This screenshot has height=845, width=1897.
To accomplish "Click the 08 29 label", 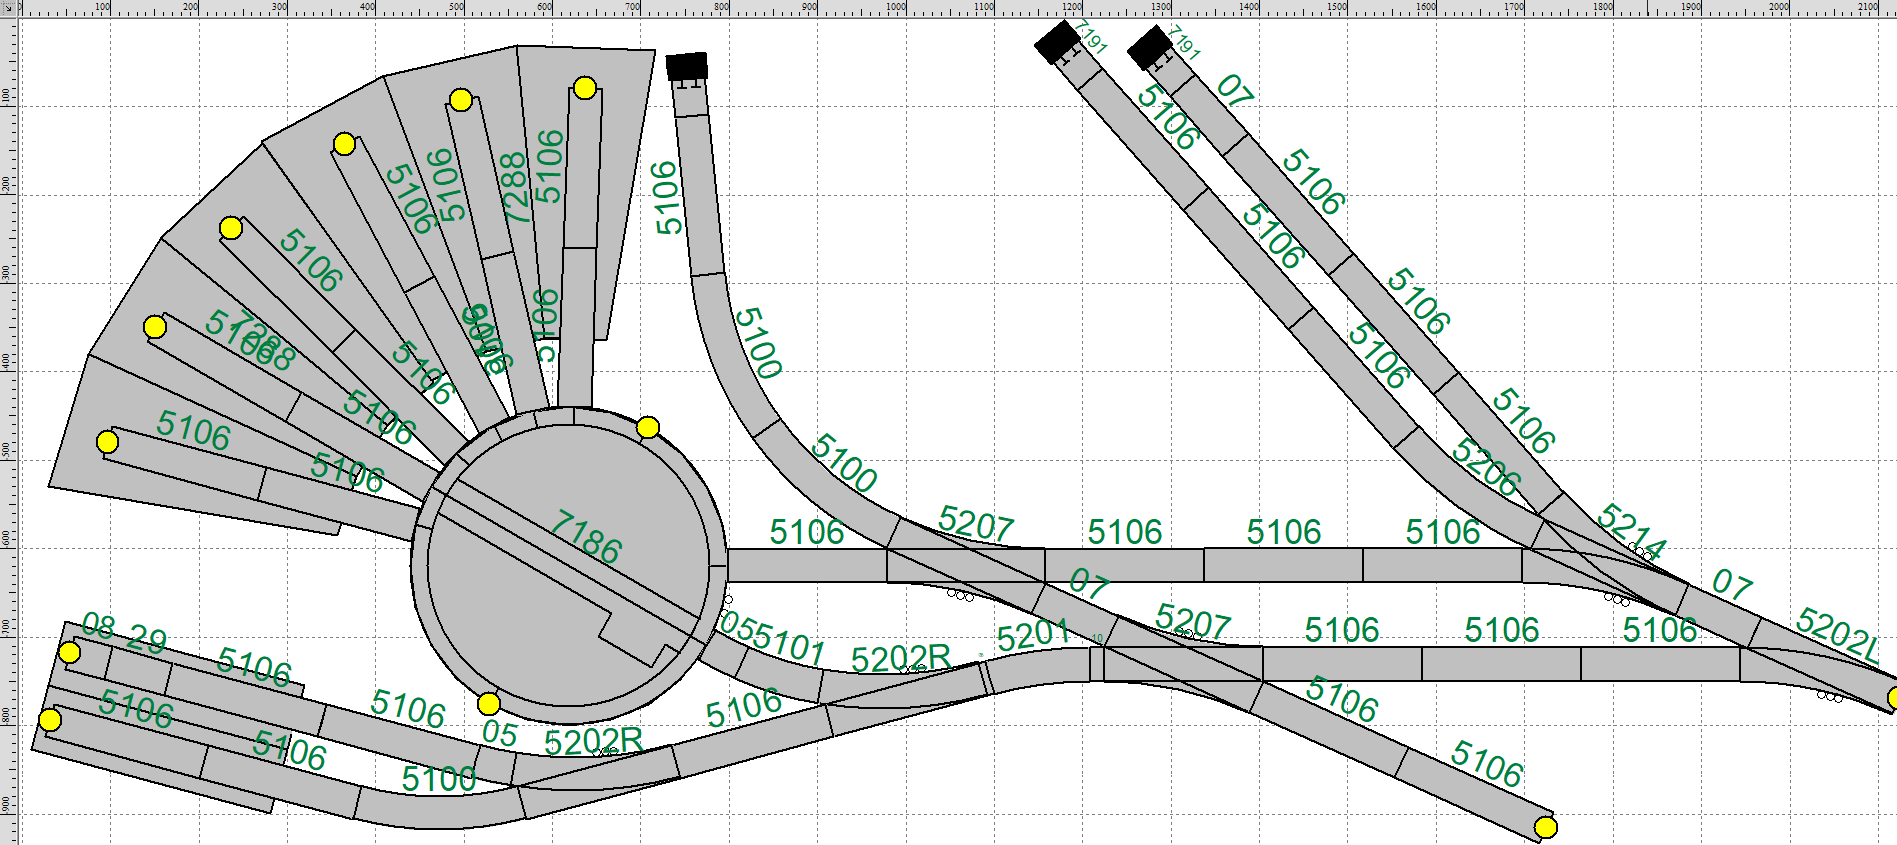I will click(x=124, y=633).
